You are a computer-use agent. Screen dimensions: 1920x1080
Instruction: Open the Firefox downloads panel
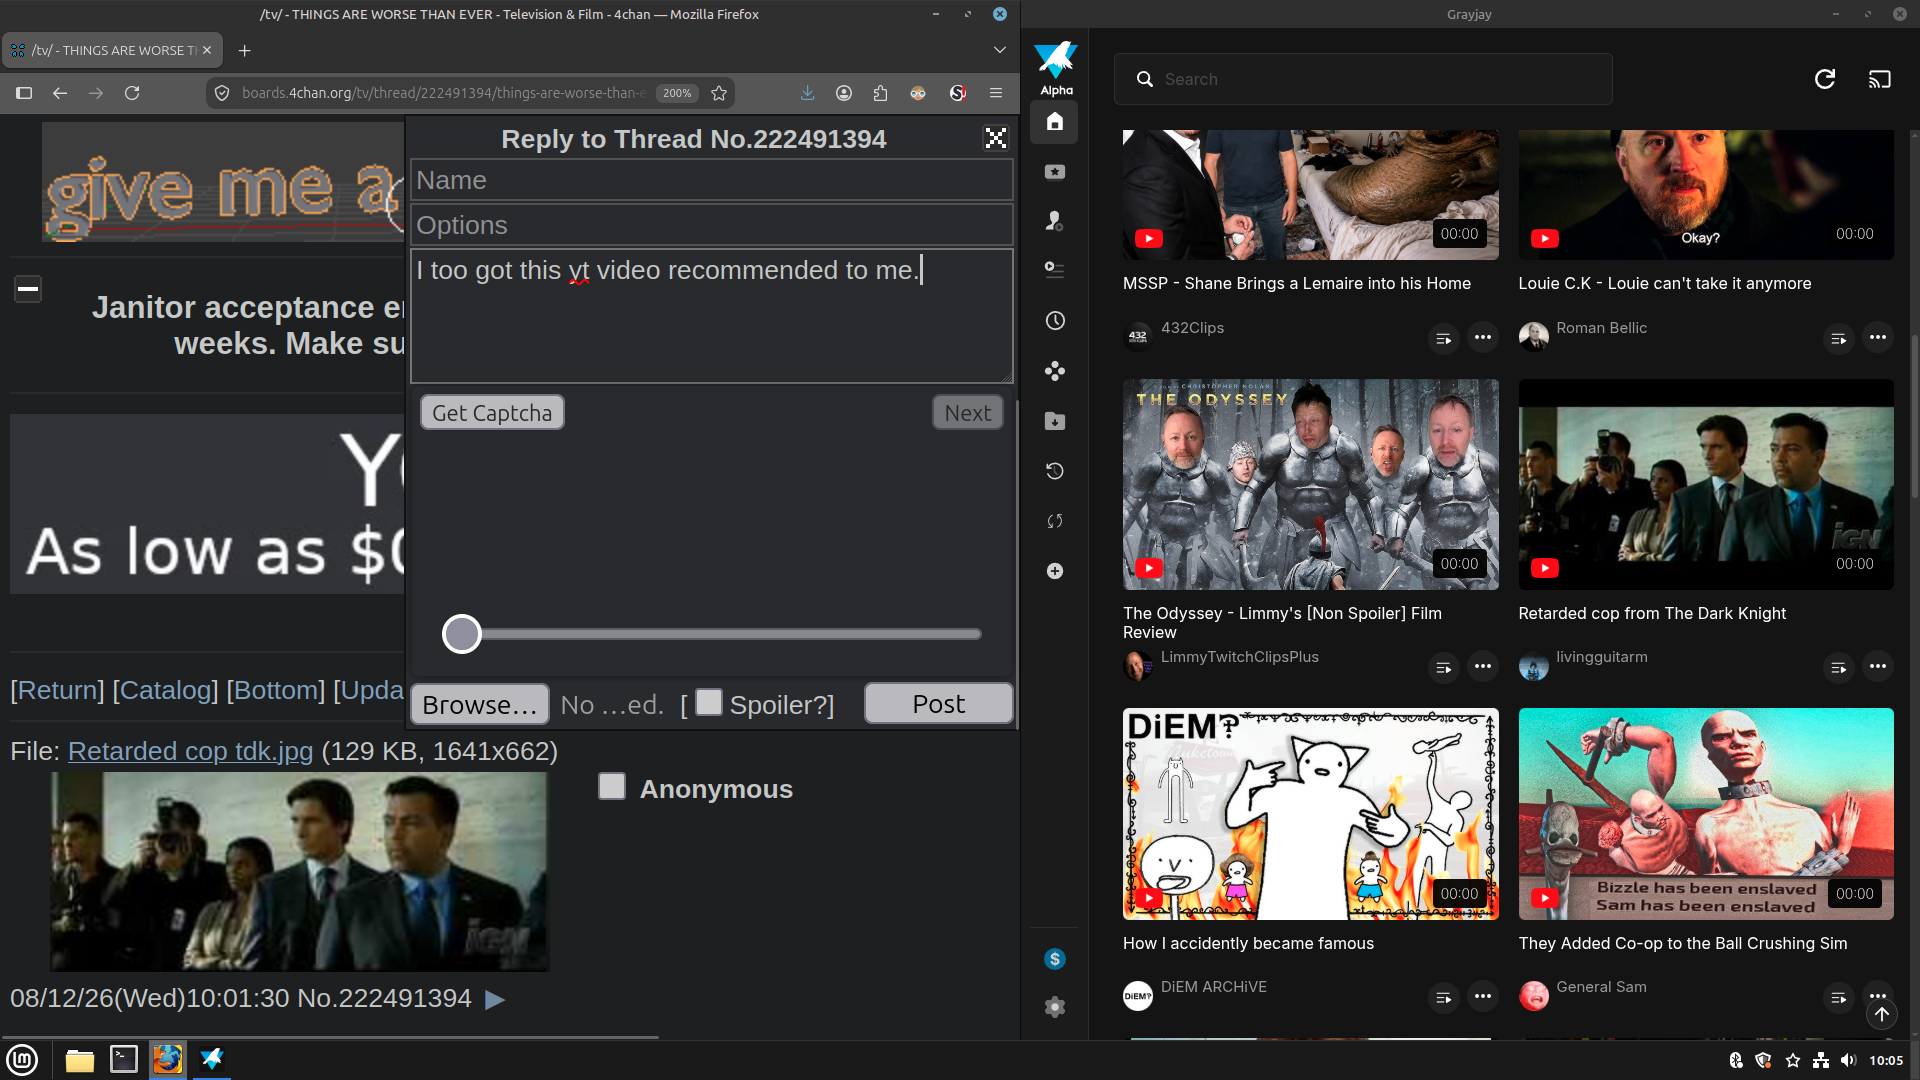(x=807, y=93)
